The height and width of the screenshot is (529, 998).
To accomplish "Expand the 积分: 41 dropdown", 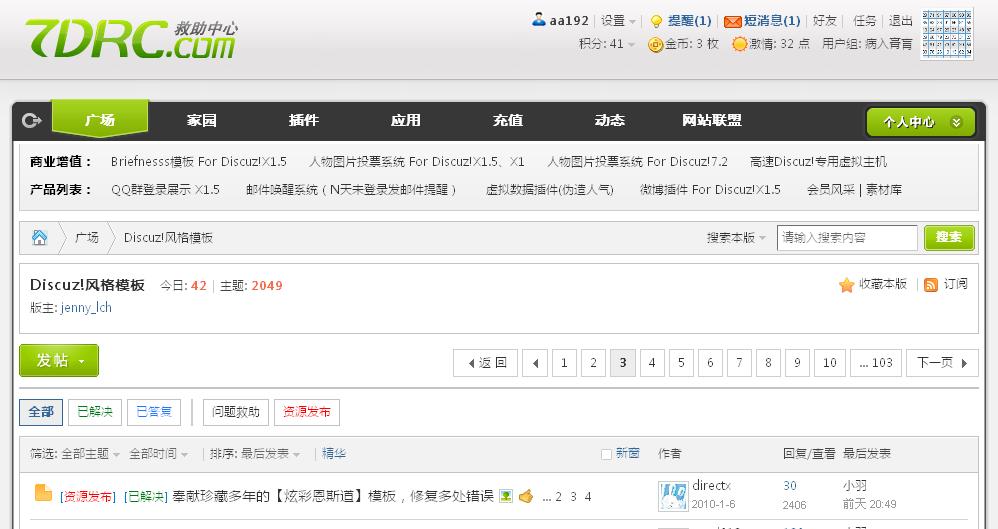I will coord(607,44).
